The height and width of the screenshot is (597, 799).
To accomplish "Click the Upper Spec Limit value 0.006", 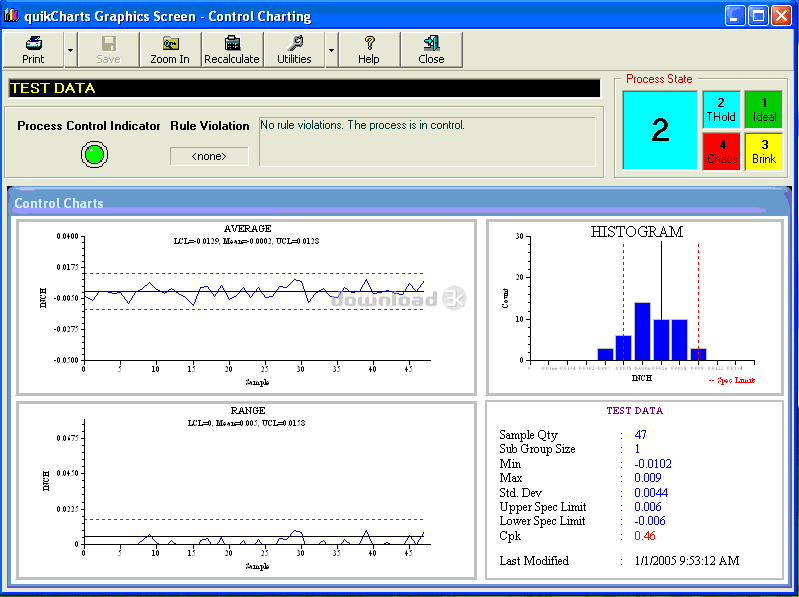I will (648, 507).
